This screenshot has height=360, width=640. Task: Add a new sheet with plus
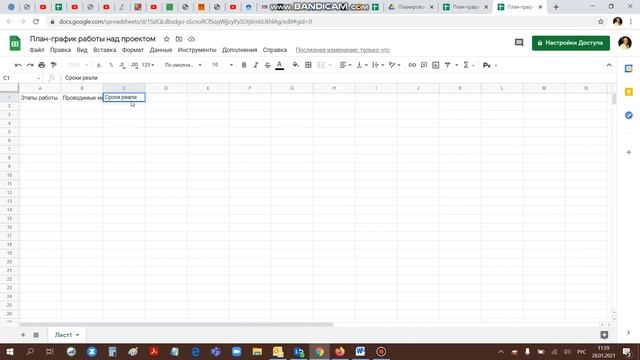click(23, 335)
